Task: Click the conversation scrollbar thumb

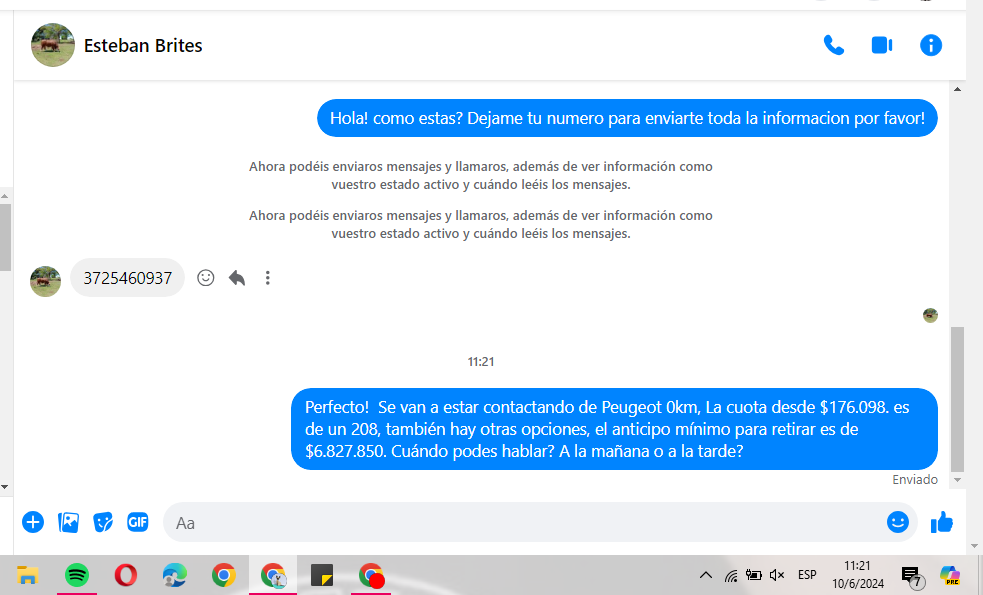Action: coord(957,399)
